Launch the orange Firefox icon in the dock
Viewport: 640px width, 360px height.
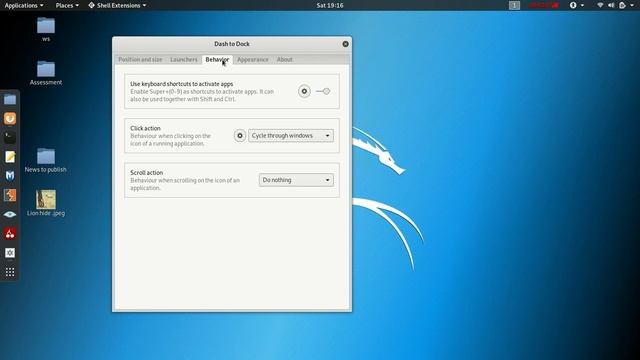[10, 118]
